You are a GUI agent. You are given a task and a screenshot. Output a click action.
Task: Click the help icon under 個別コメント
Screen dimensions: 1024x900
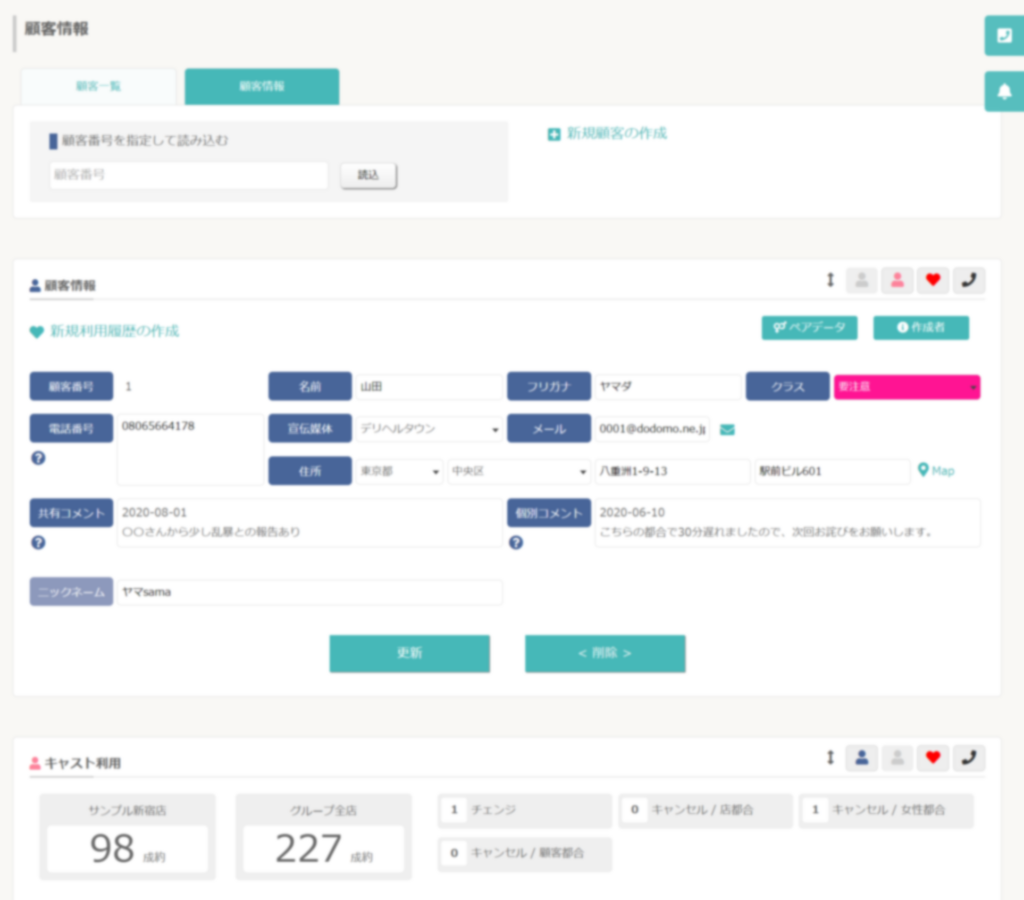point(516,542)
